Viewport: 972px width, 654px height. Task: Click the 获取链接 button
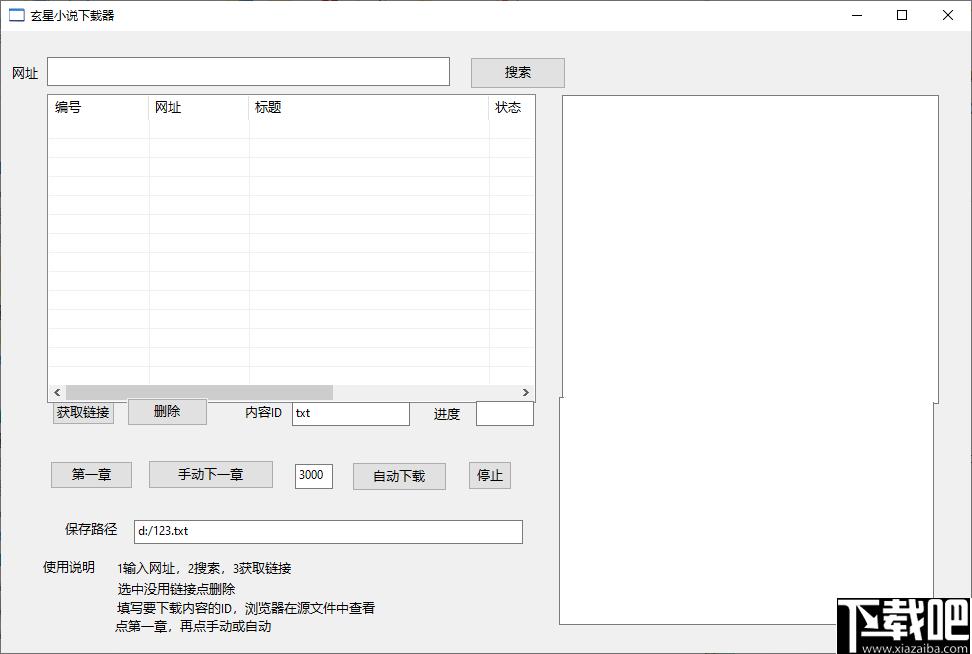tap(83, 412)
